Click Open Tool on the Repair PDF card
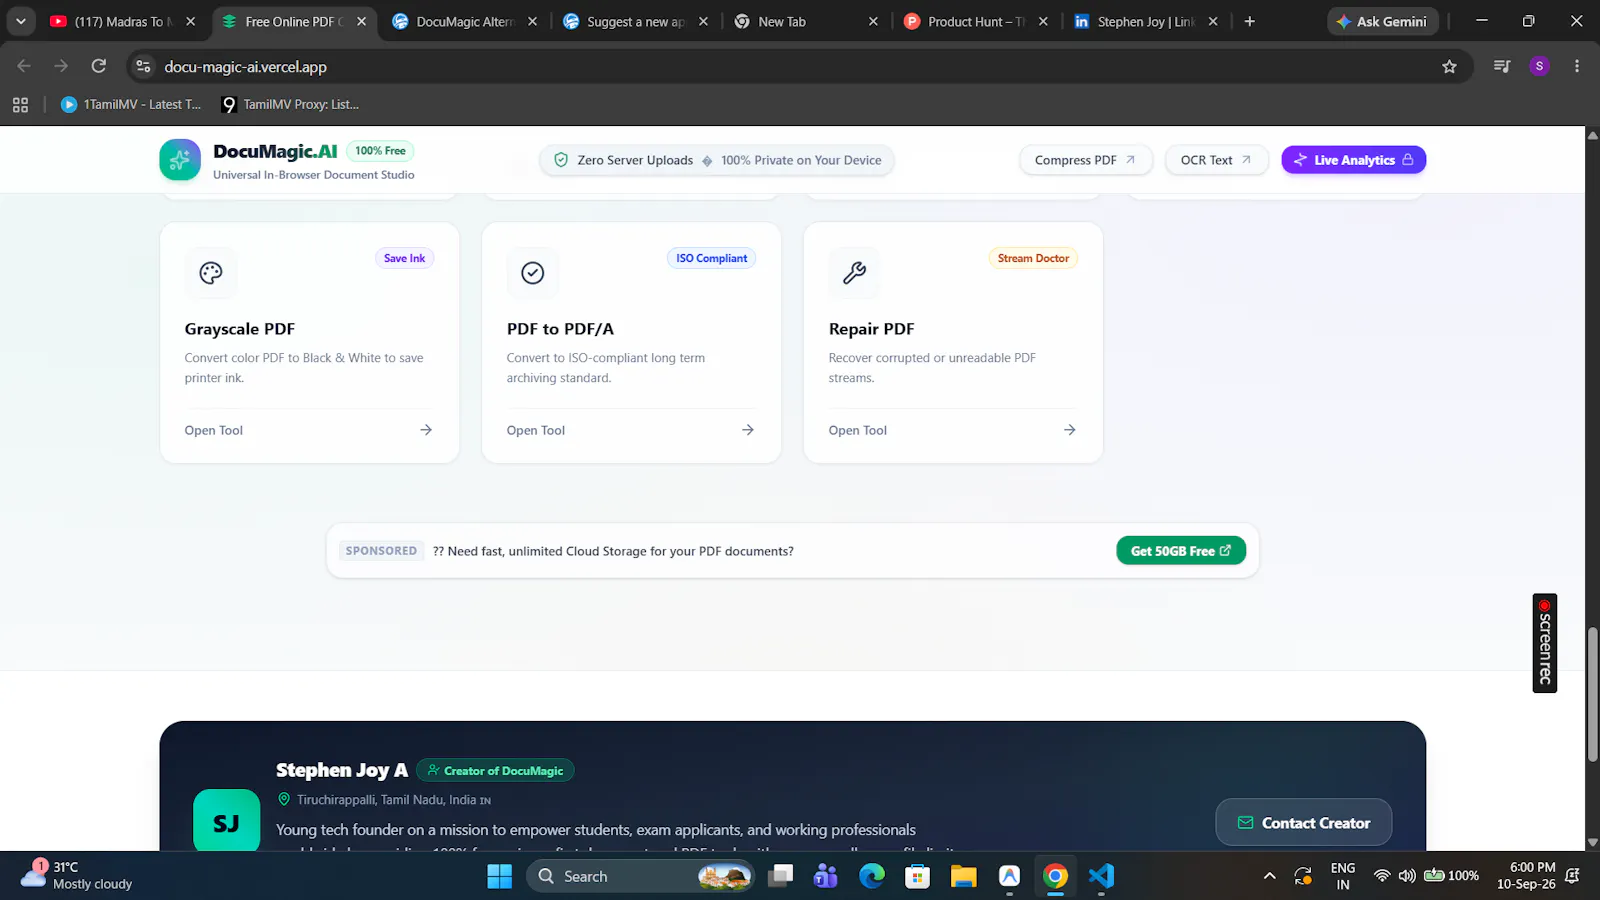 [858, 430]
